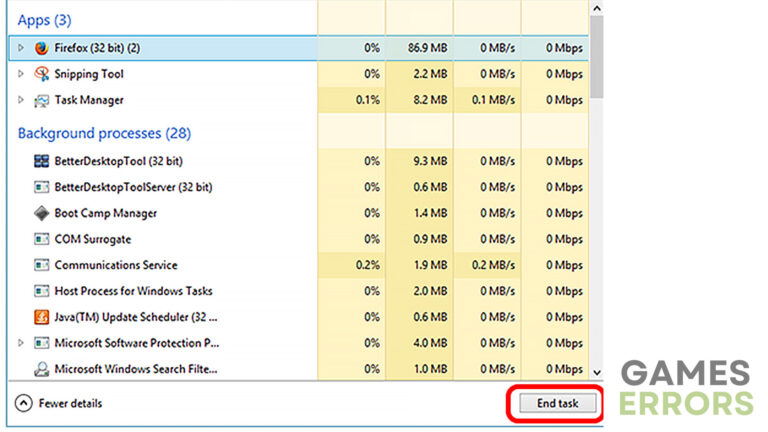768x432 pixels.
Task: Select Host Process for Windows Tasks
Action: pos(133,291)
